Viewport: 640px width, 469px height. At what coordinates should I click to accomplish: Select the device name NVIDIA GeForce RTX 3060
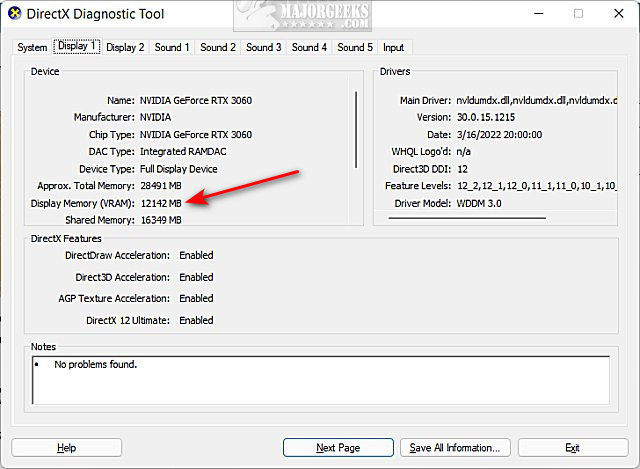(196, 100)
